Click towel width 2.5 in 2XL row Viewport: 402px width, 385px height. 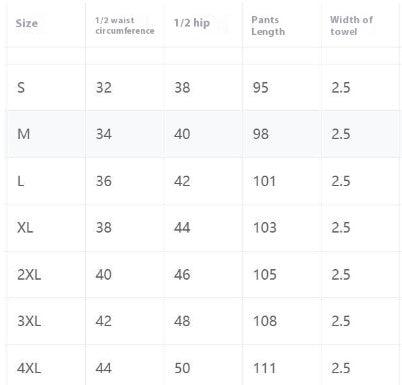tap(341, 275)
